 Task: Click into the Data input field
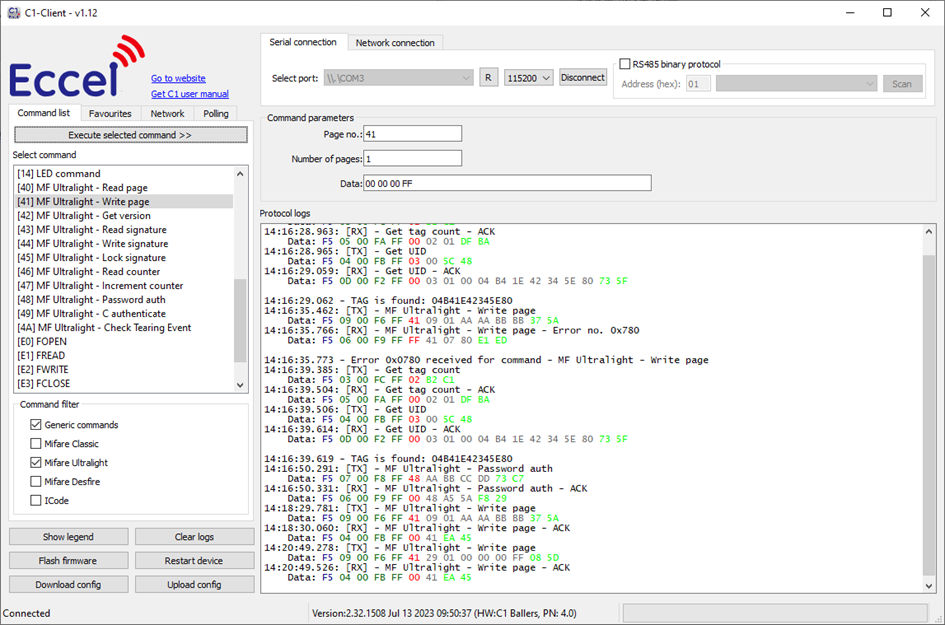[506, 183]
